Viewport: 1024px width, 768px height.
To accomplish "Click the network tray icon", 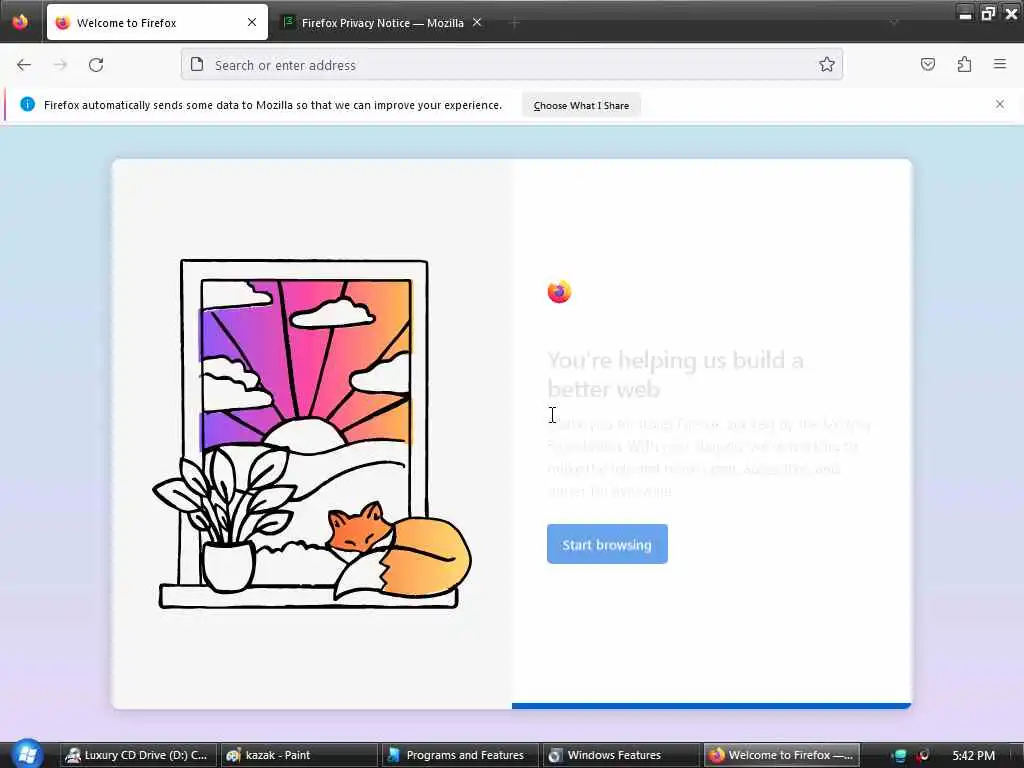I will click(x=899, y=756).
